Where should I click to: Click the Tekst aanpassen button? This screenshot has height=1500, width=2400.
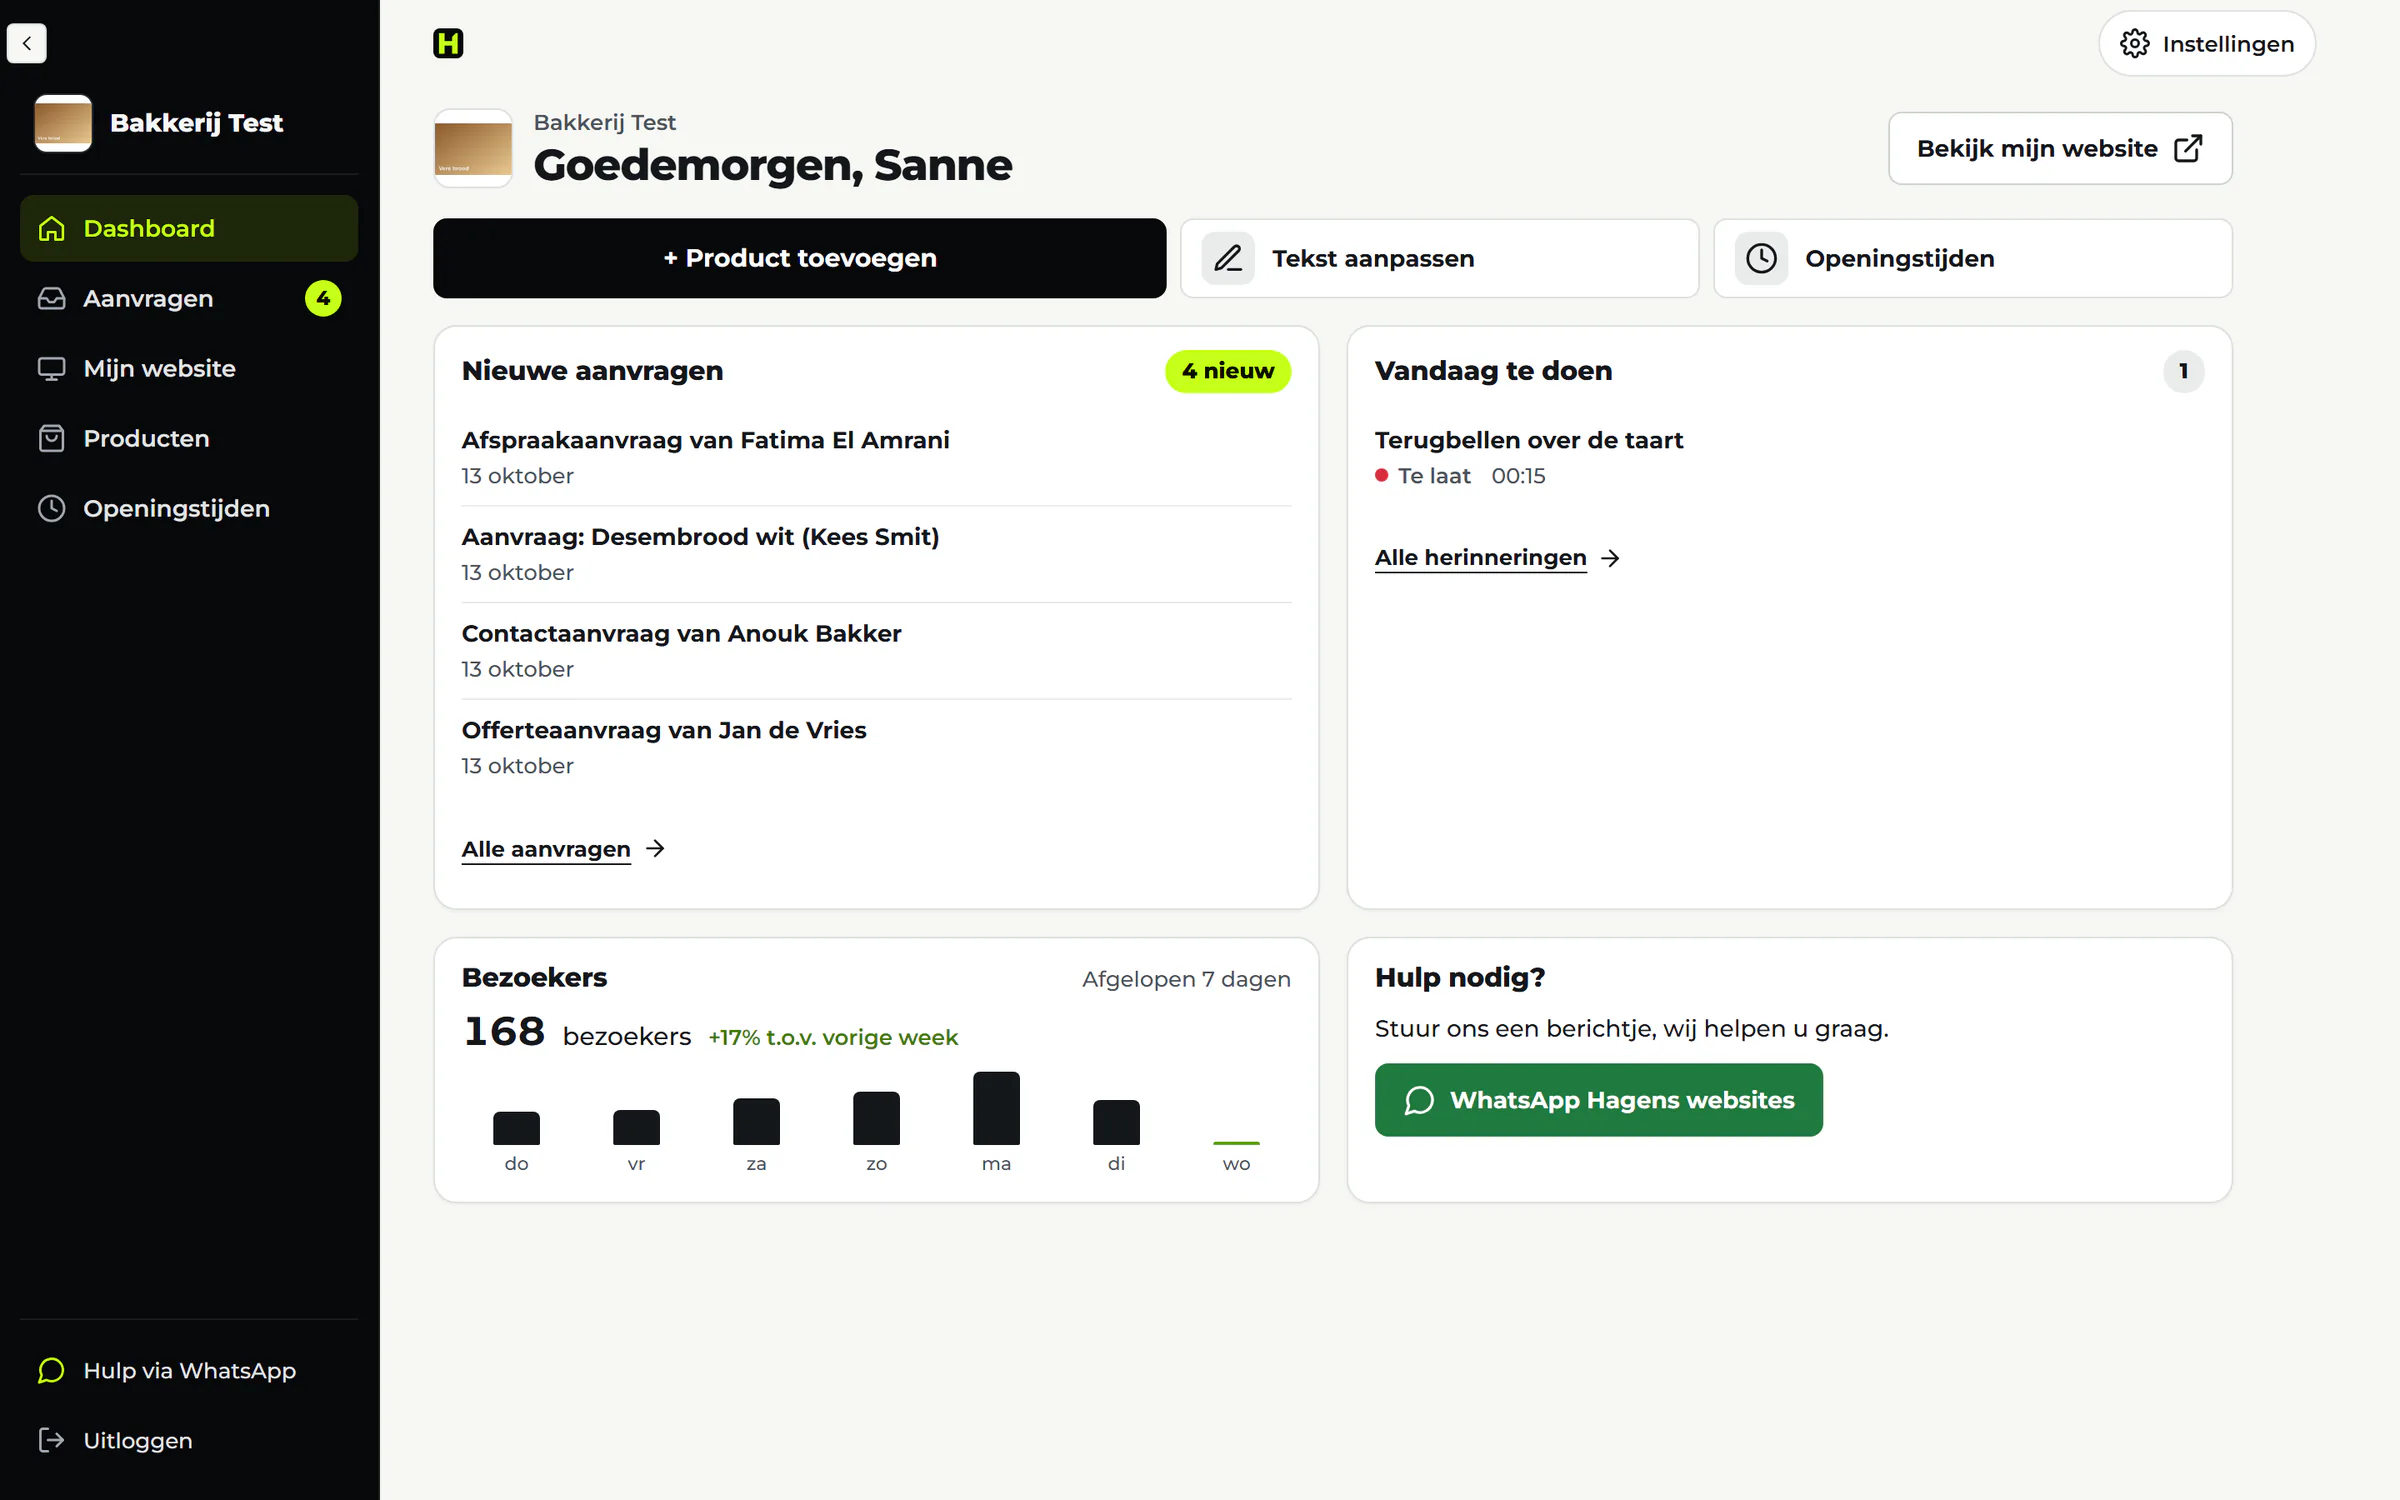pos(1439,259)
